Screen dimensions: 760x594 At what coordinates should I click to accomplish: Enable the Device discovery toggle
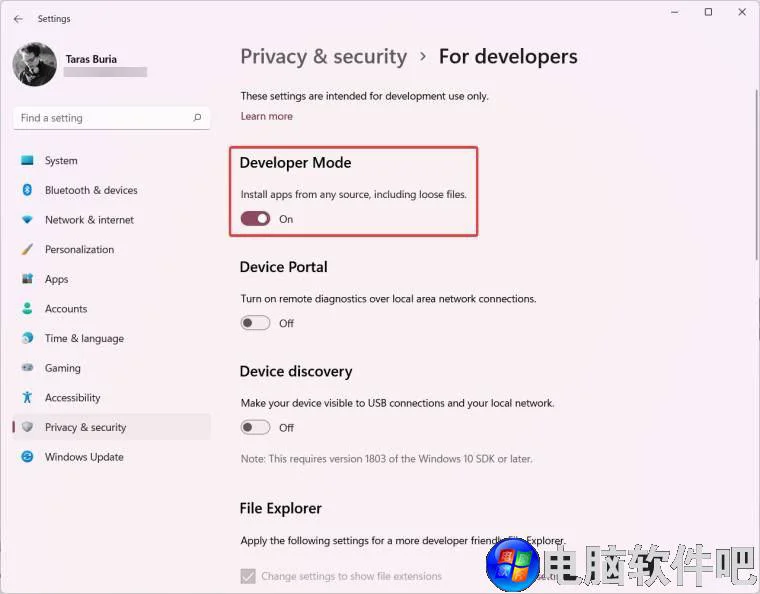(x=255, y=427)
